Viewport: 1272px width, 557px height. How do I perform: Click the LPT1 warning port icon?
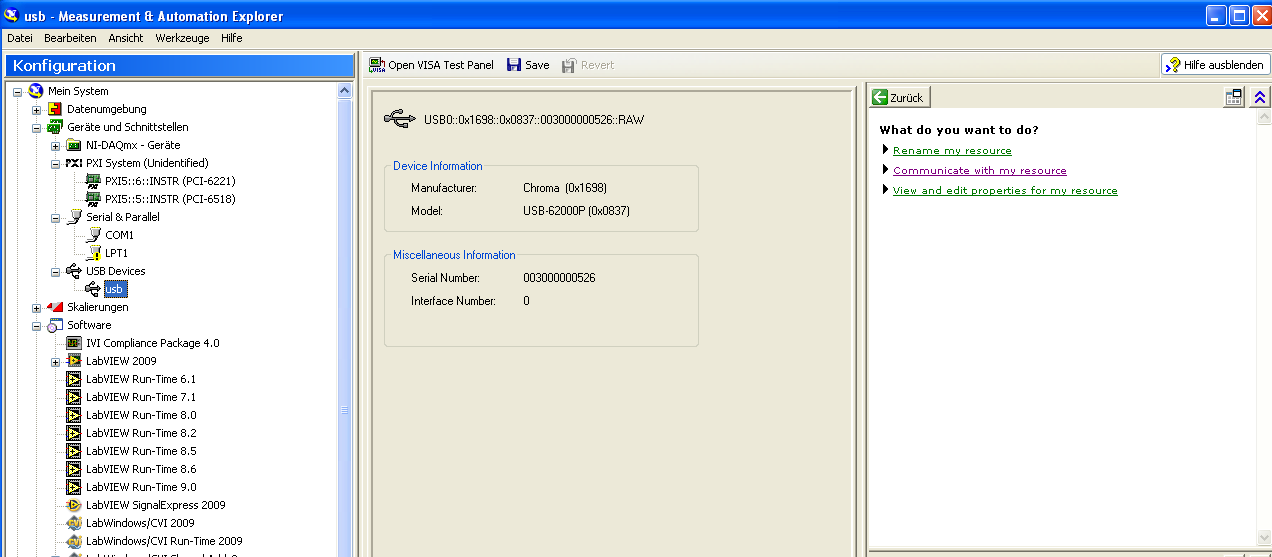tap(93, 253)
